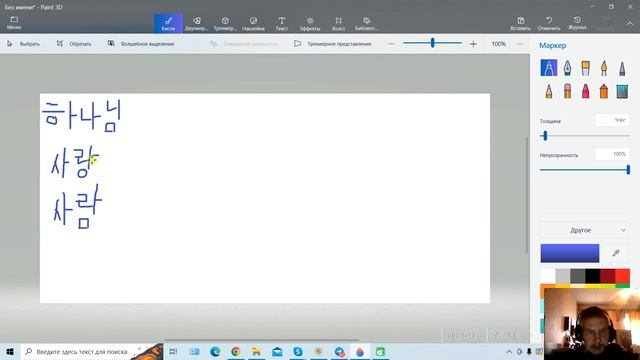The height and width of the screenshot is (360, 640).
Task: Choose the bright red palette color
Action: click(622, 276)
